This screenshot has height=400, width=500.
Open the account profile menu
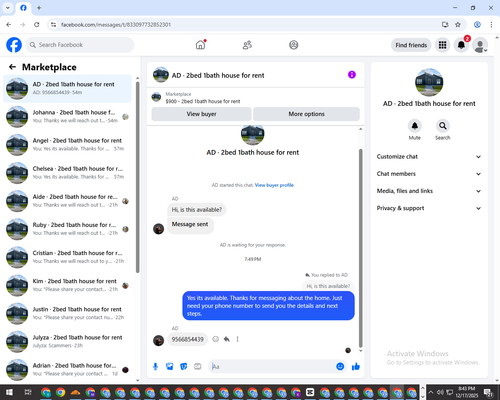480,45
